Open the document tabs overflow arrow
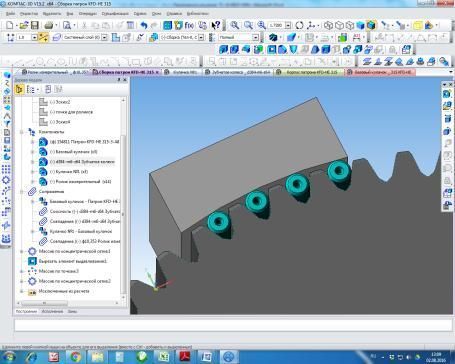Viewport: 455px width, 364px height. 451,72
